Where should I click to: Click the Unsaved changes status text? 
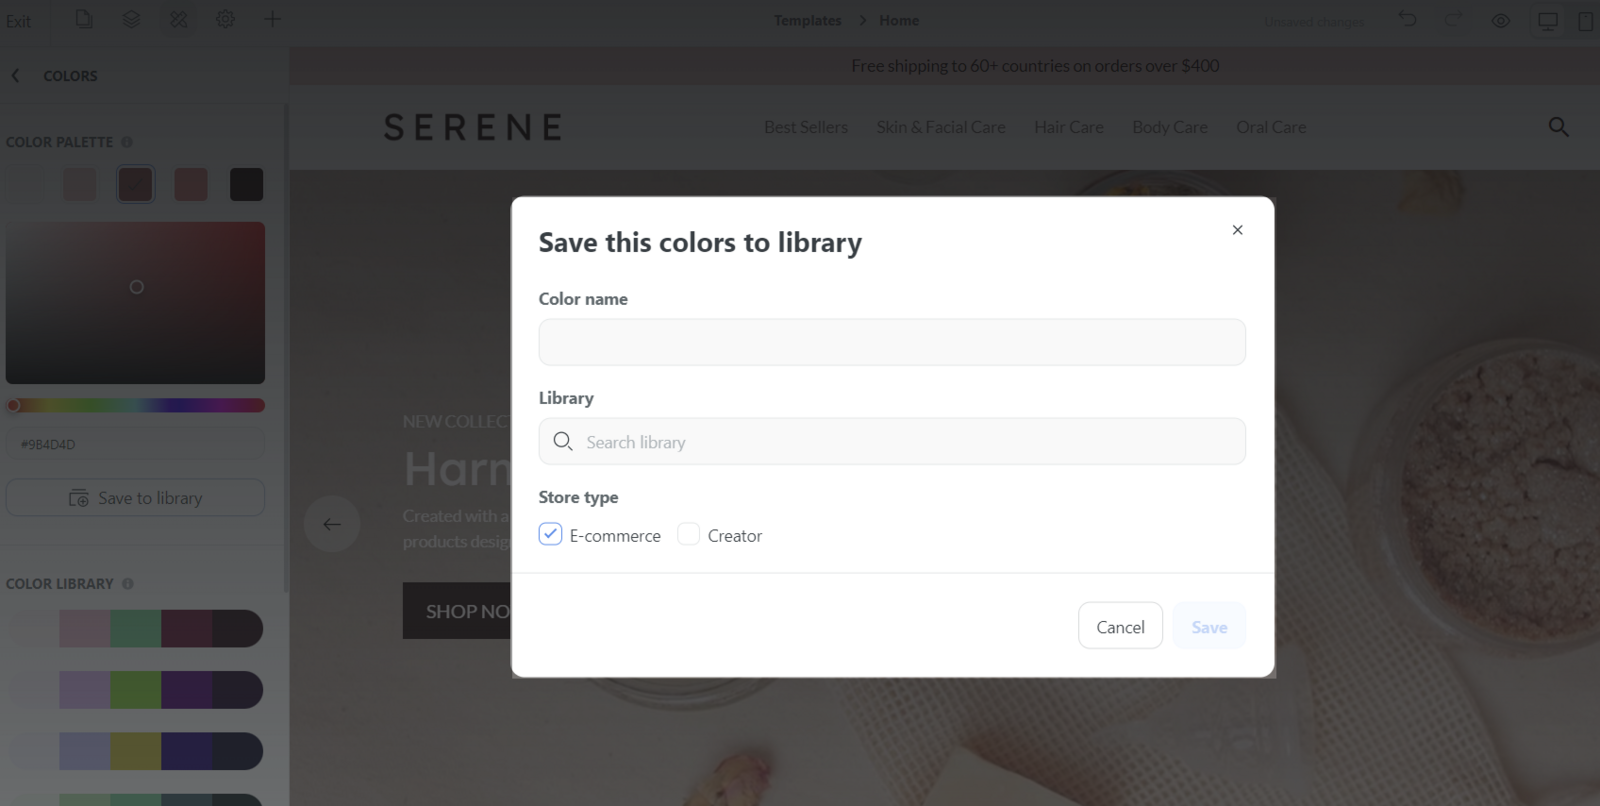1314,22
